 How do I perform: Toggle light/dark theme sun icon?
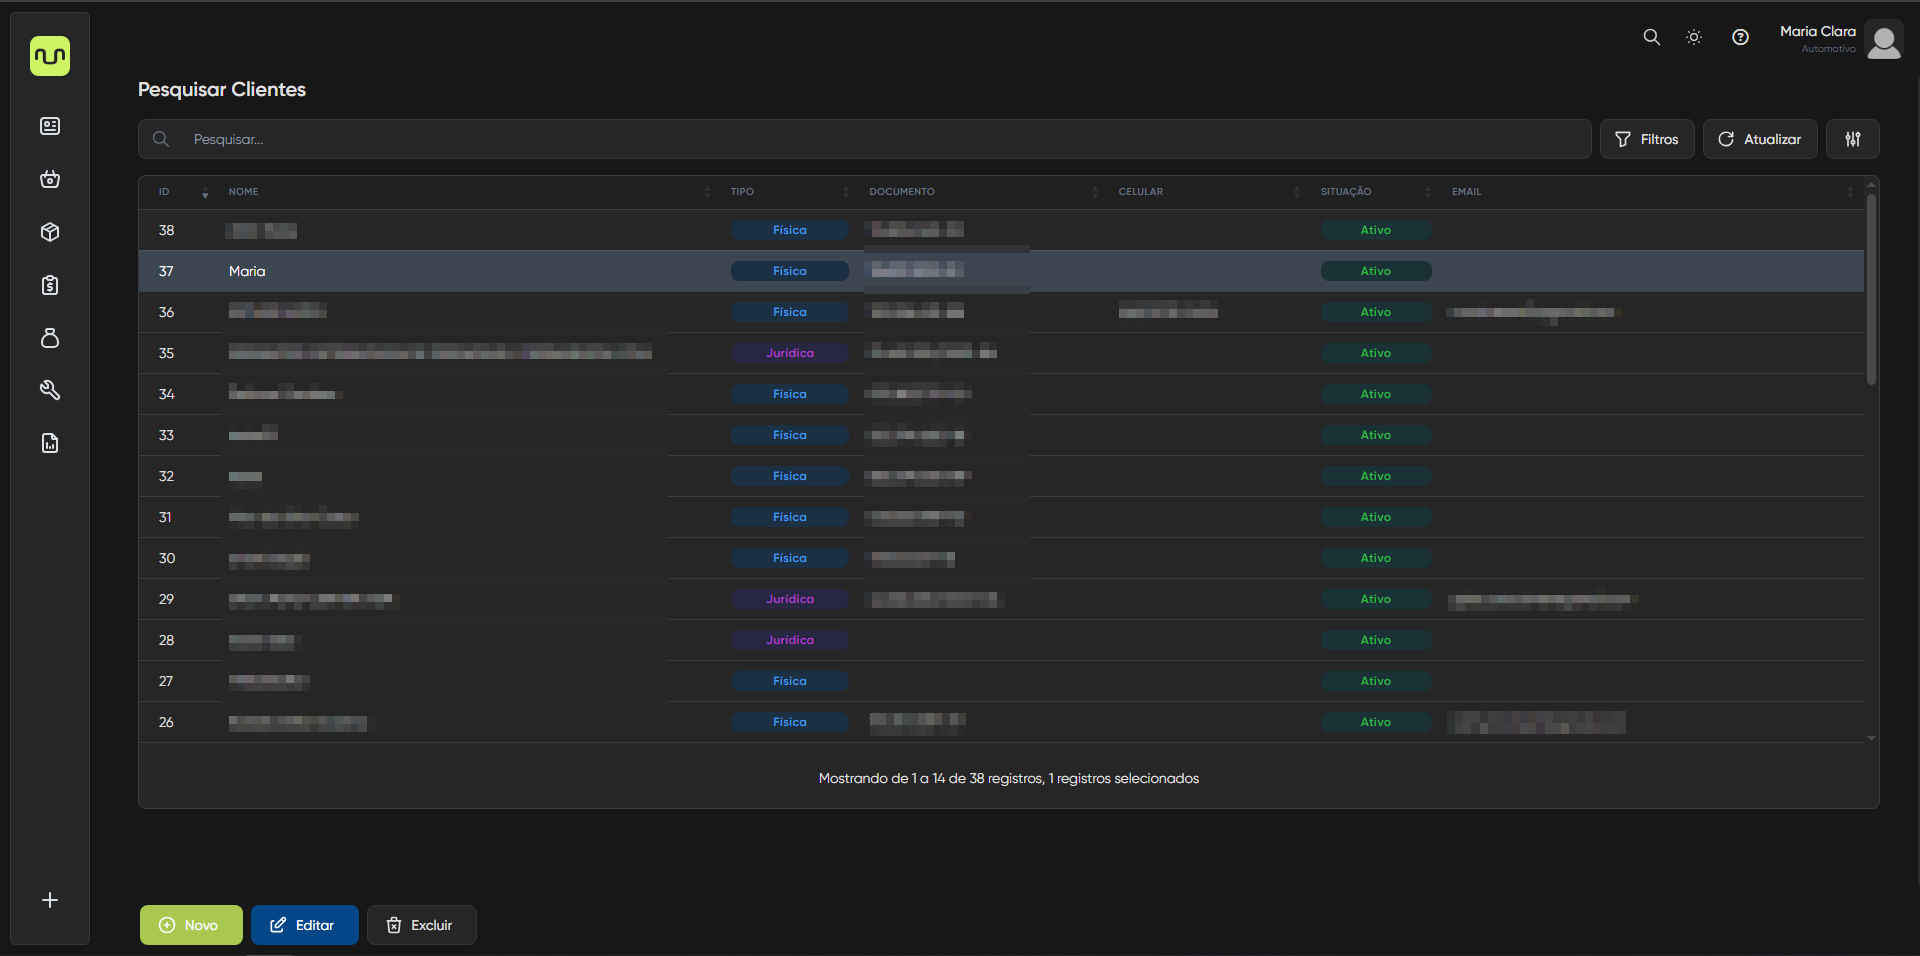[x=1694, y=37]
